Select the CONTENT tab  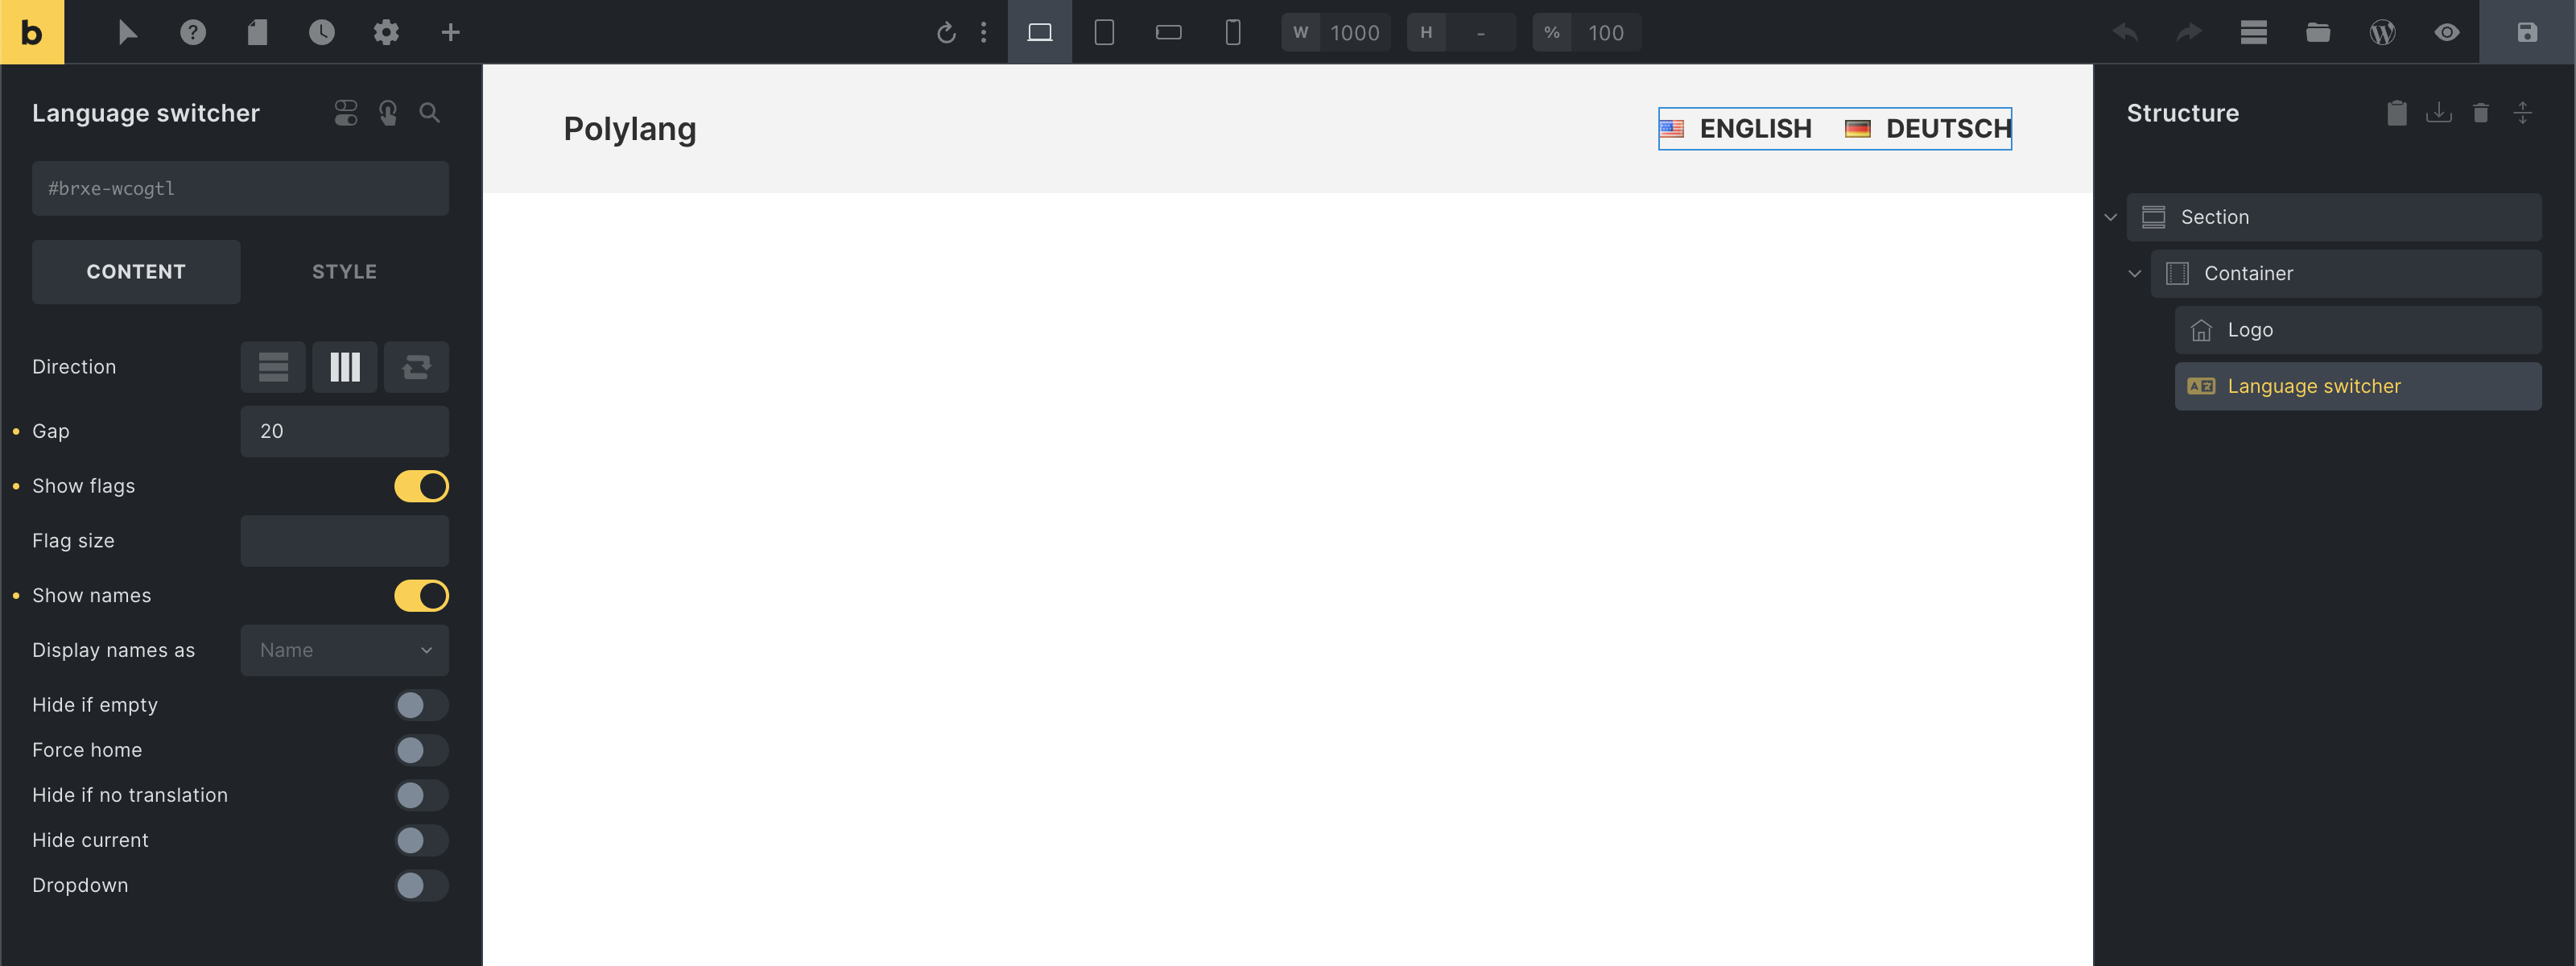click(x=136, y=272)
